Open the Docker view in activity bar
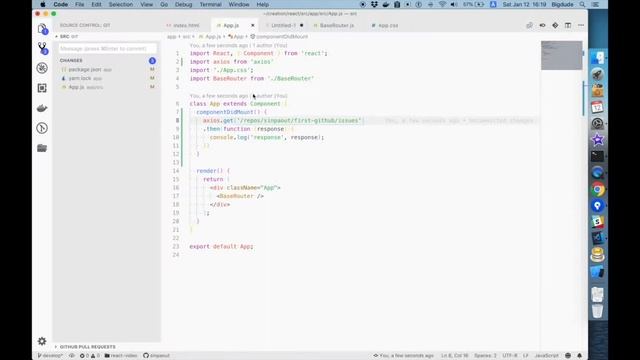640x360 pixels. tap(42, 108)
